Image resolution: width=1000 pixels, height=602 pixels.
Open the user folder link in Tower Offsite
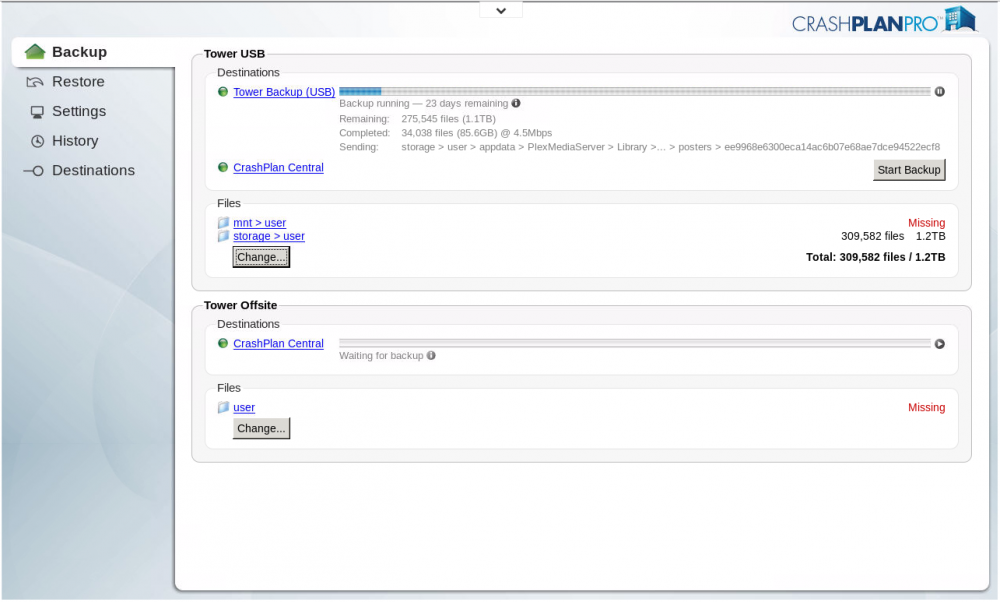click(x=244, y=407)
